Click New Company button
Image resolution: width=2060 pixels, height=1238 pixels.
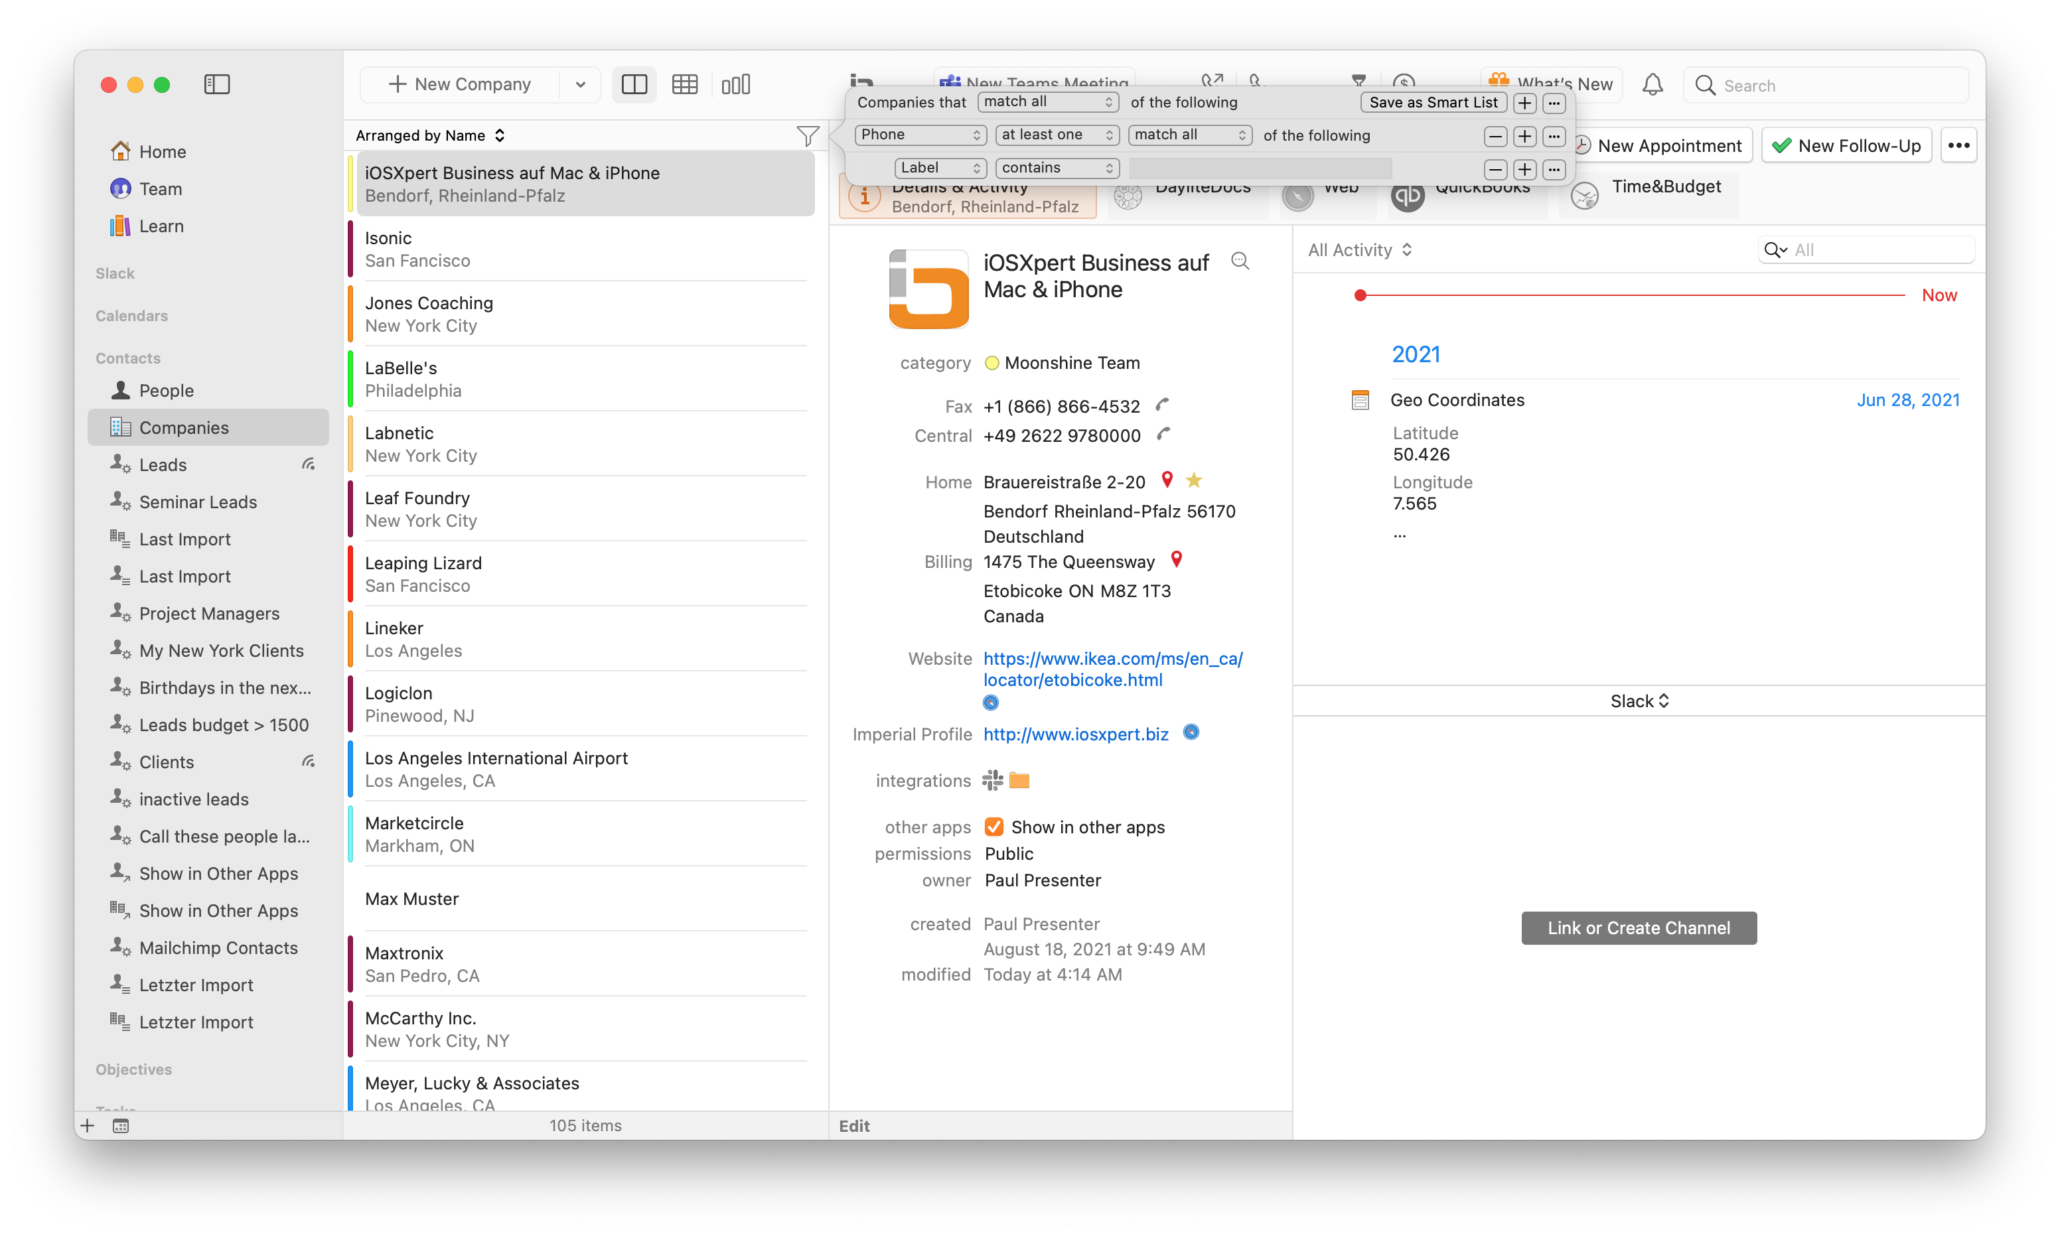460,85
